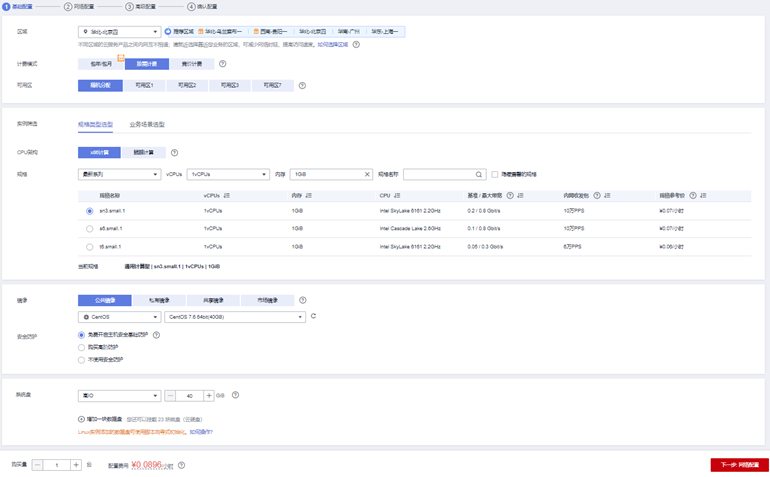Click help icon beside x86 CPU architecture options
The image size is (770, 477).
pos(174,153)
